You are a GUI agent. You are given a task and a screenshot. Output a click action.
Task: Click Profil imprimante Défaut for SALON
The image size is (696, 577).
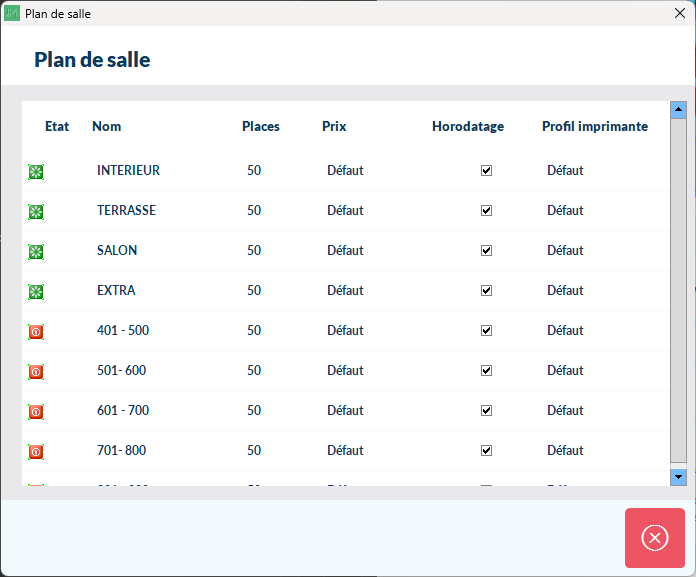(x=565, y=250)
